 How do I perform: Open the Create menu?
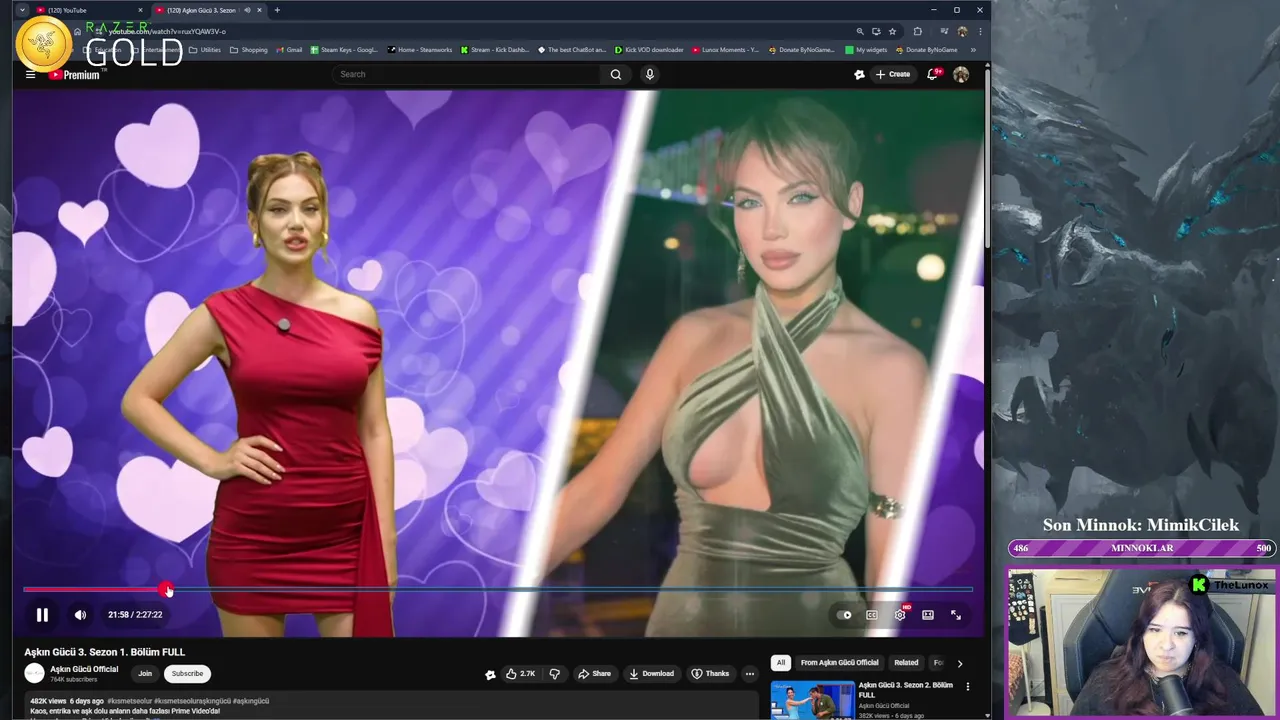(893, 74)
